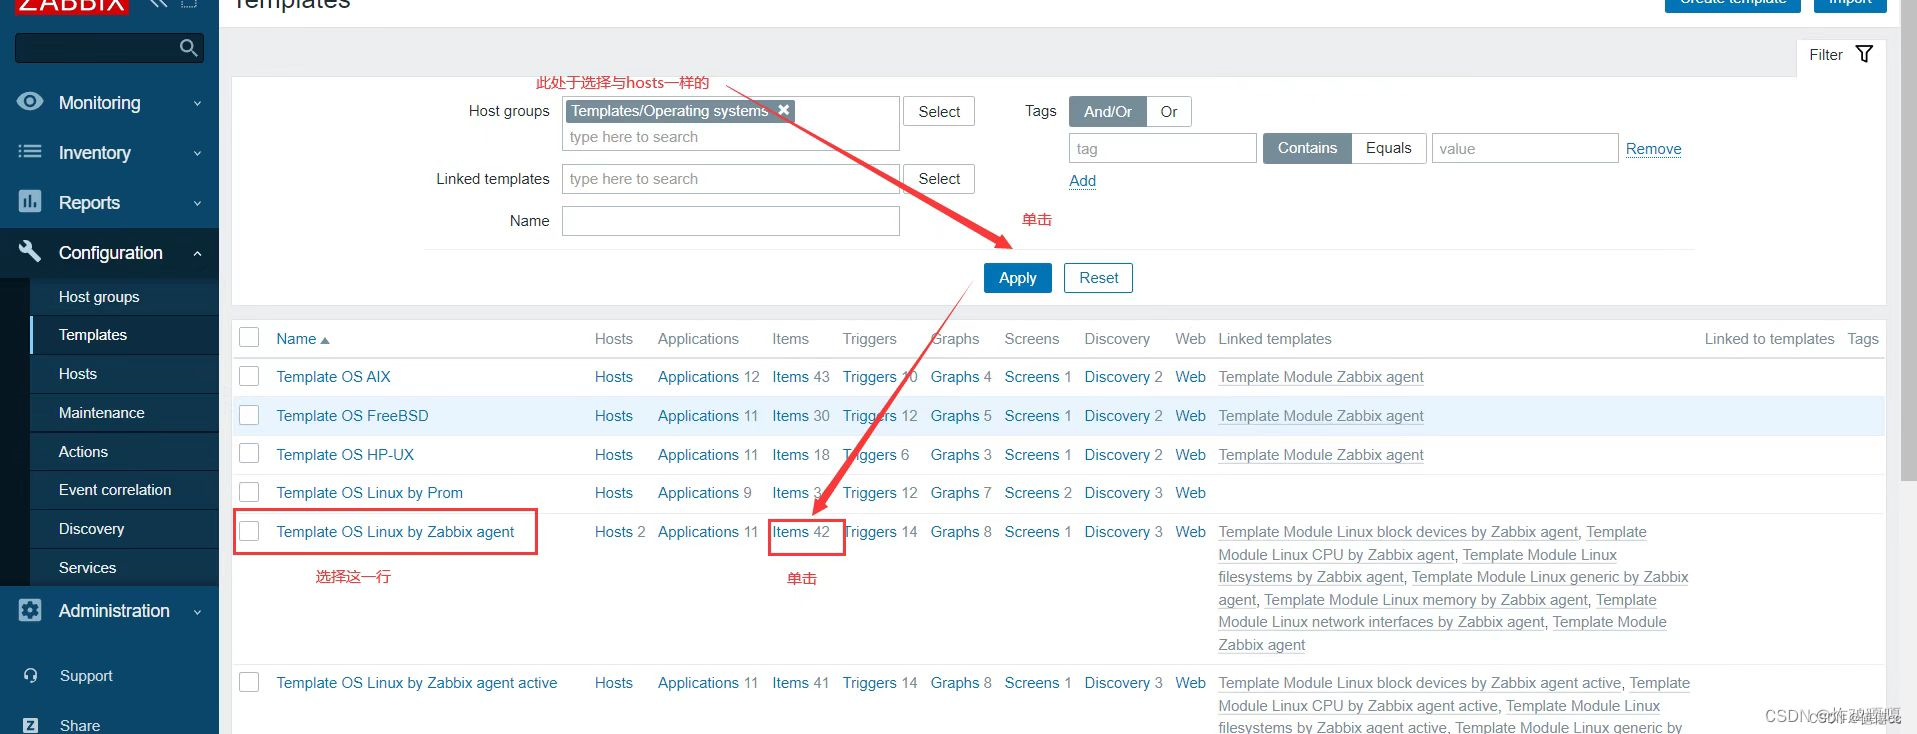The image size is (1917, 734).
Task: Click the page vertical scrollbar
Action: [x=1909, y=240]
